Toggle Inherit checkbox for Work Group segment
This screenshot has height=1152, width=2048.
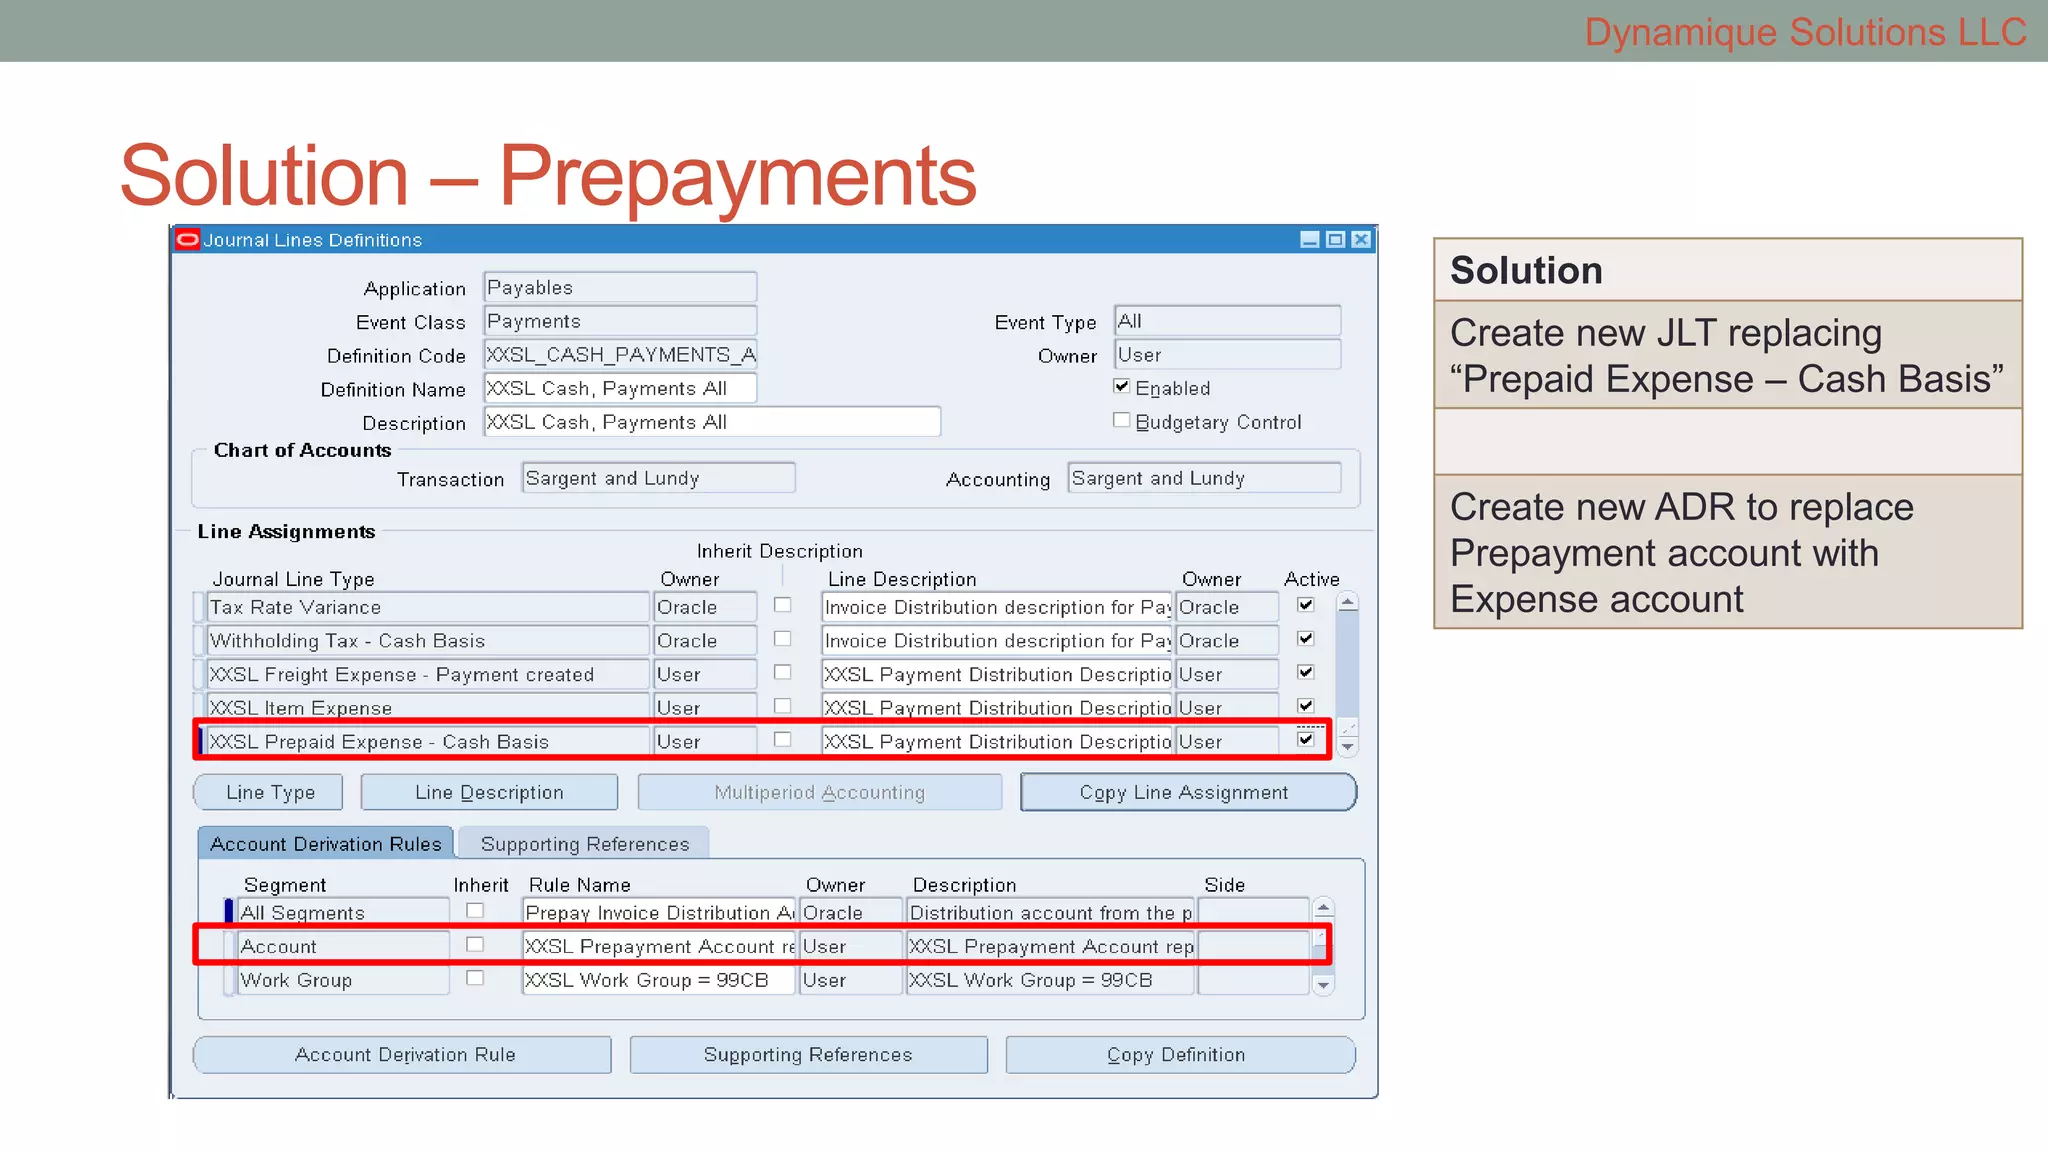click(x=475, y=978)
